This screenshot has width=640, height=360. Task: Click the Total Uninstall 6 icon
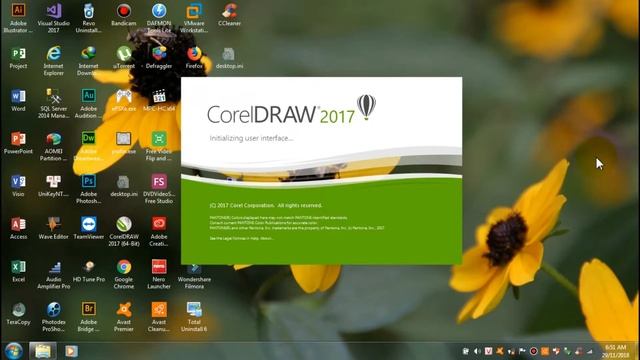point(194,317)
